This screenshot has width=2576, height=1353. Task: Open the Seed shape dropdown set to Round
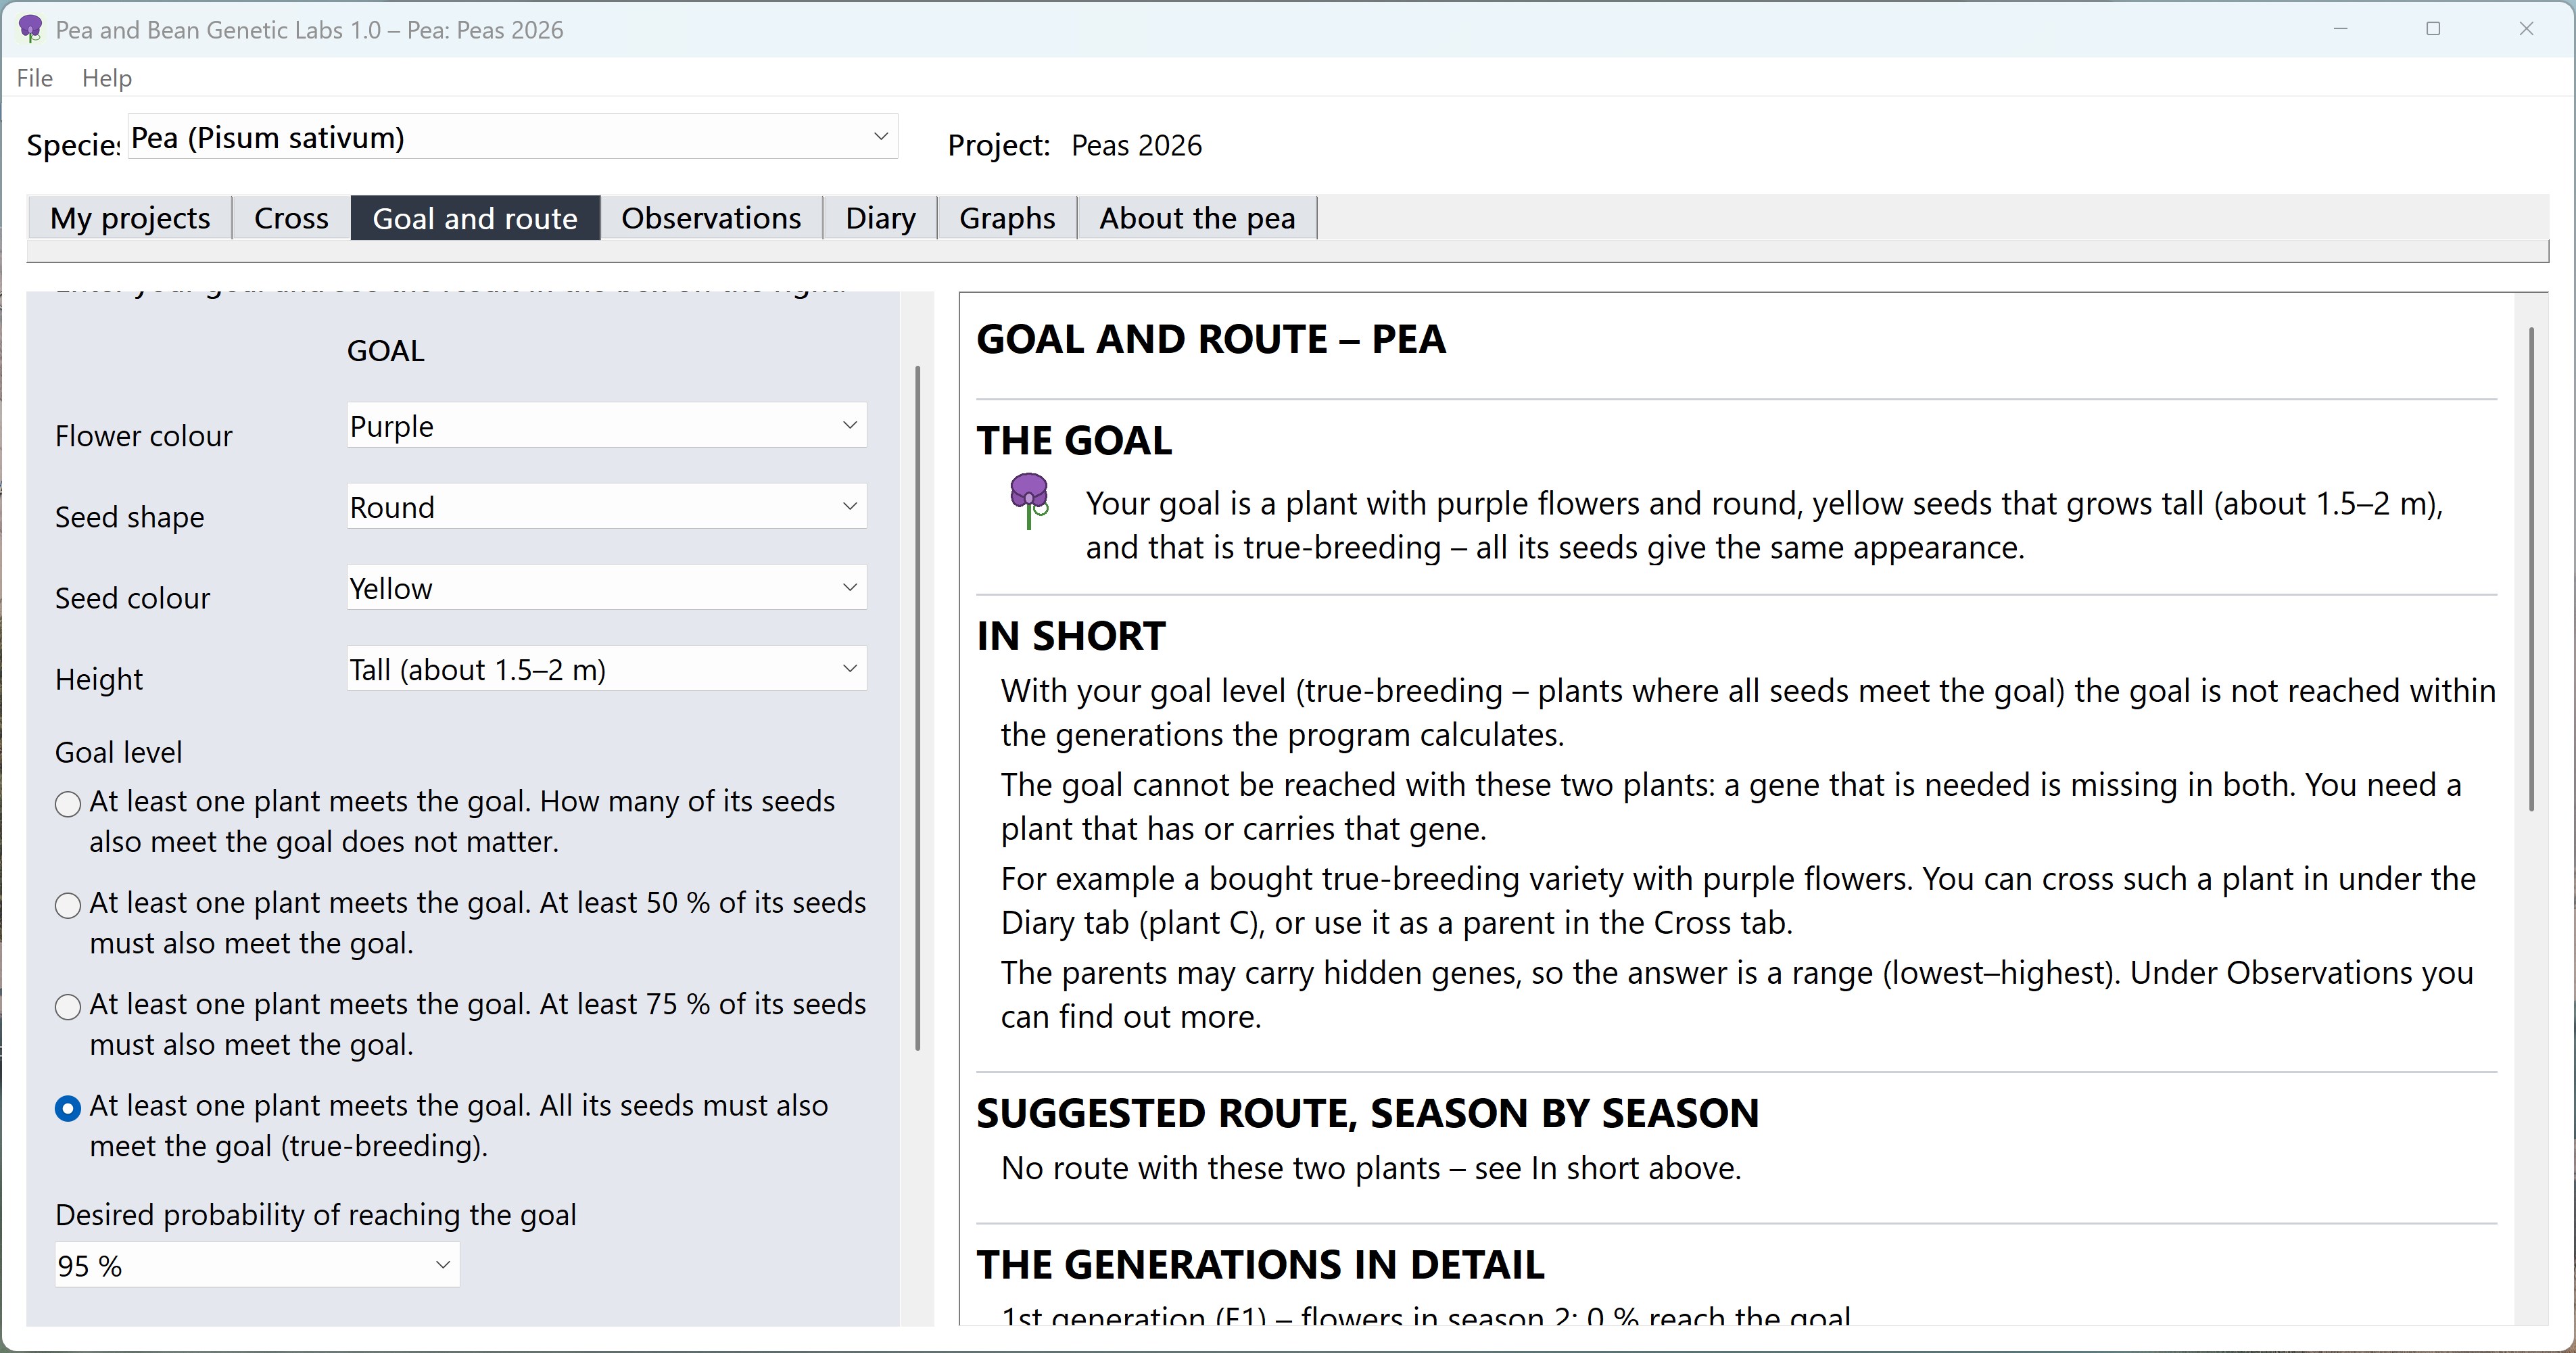click(x=606, y=507)
